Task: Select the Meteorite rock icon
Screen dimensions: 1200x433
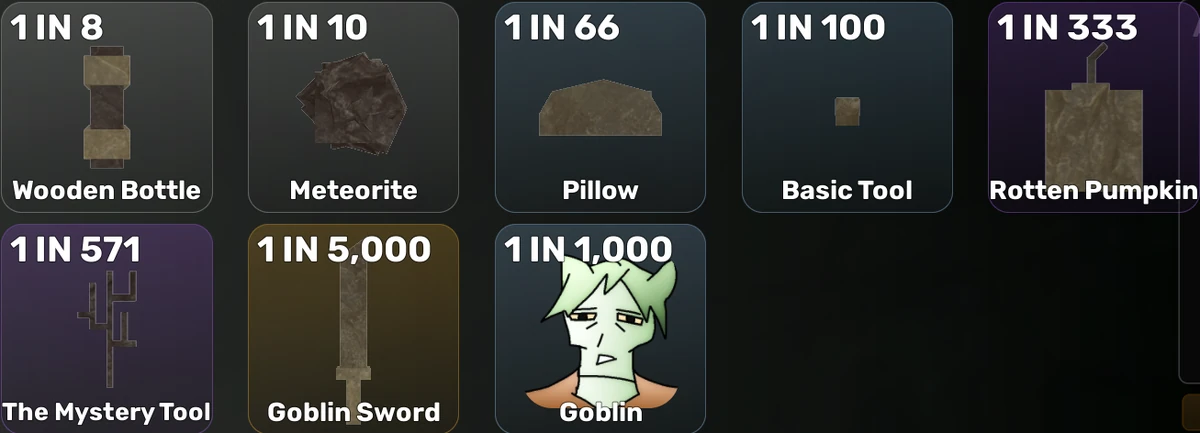Action: tap(353, 104)
